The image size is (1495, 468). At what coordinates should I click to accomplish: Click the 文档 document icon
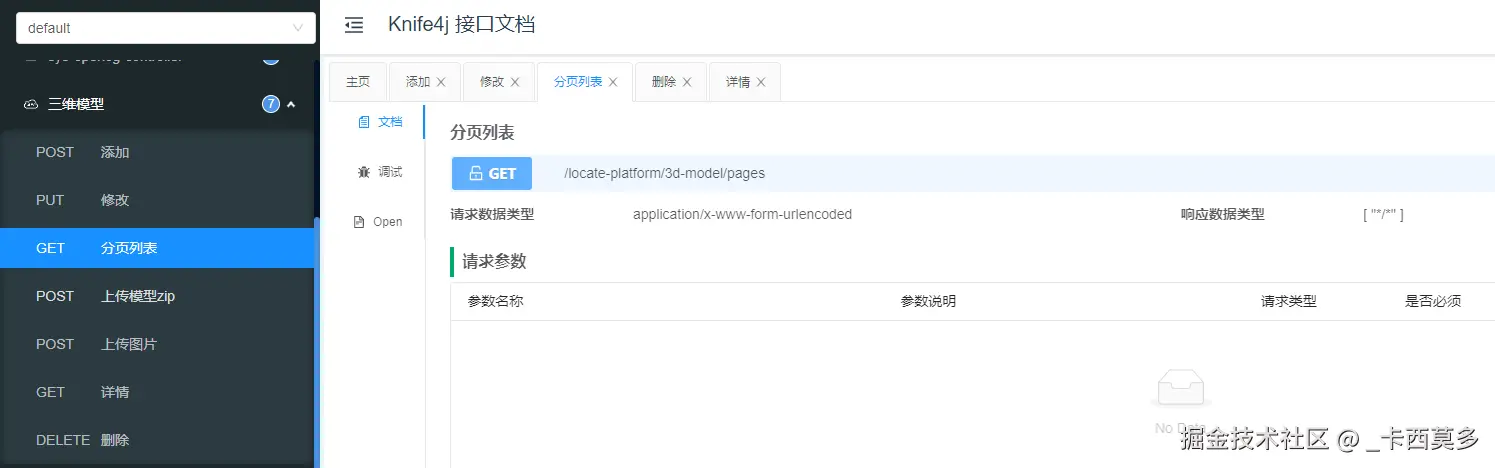pos(364,122)
